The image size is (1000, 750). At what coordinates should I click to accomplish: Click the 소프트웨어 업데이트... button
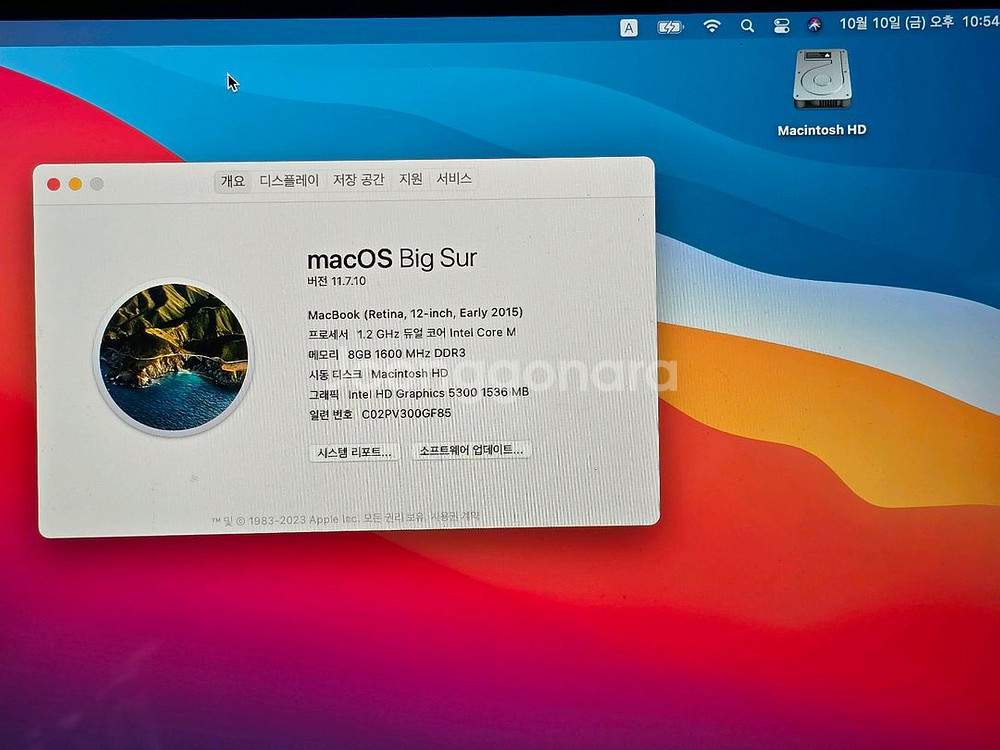pos(471,451)
